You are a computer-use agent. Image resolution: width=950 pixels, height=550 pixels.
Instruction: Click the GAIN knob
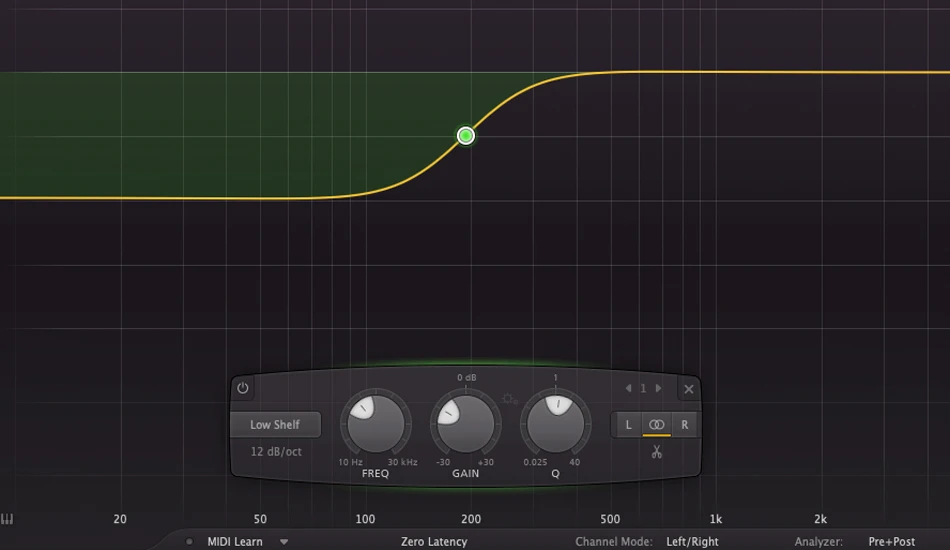pos(465,424)
